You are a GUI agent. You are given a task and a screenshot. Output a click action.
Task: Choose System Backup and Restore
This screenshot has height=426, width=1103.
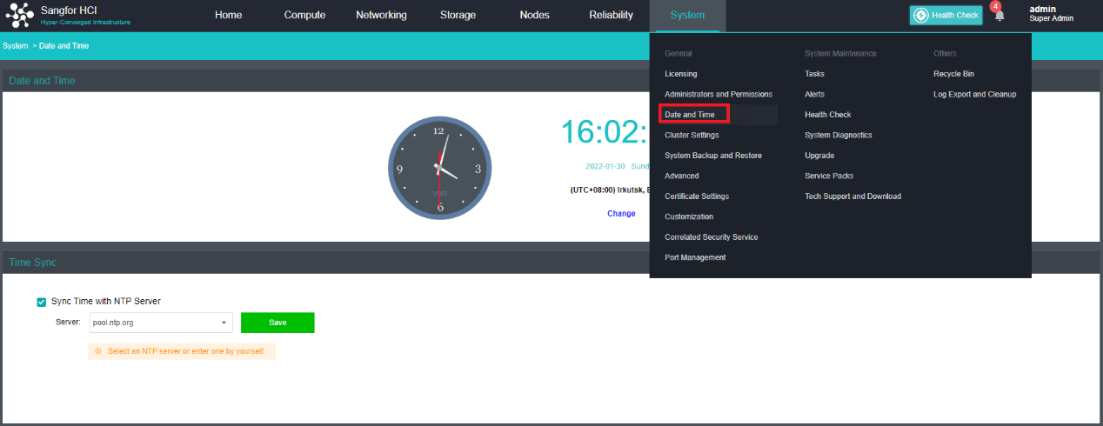click(x=713, y=155)
